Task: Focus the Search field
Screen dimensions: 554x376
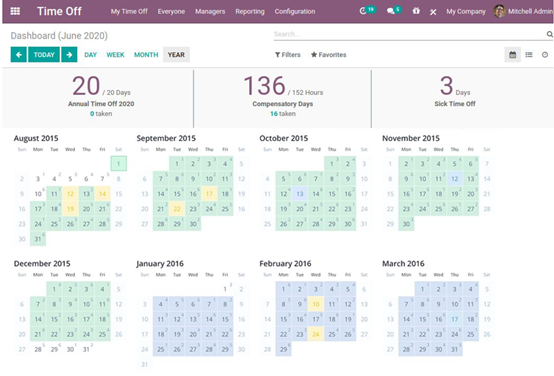Action: click(409, 34)
